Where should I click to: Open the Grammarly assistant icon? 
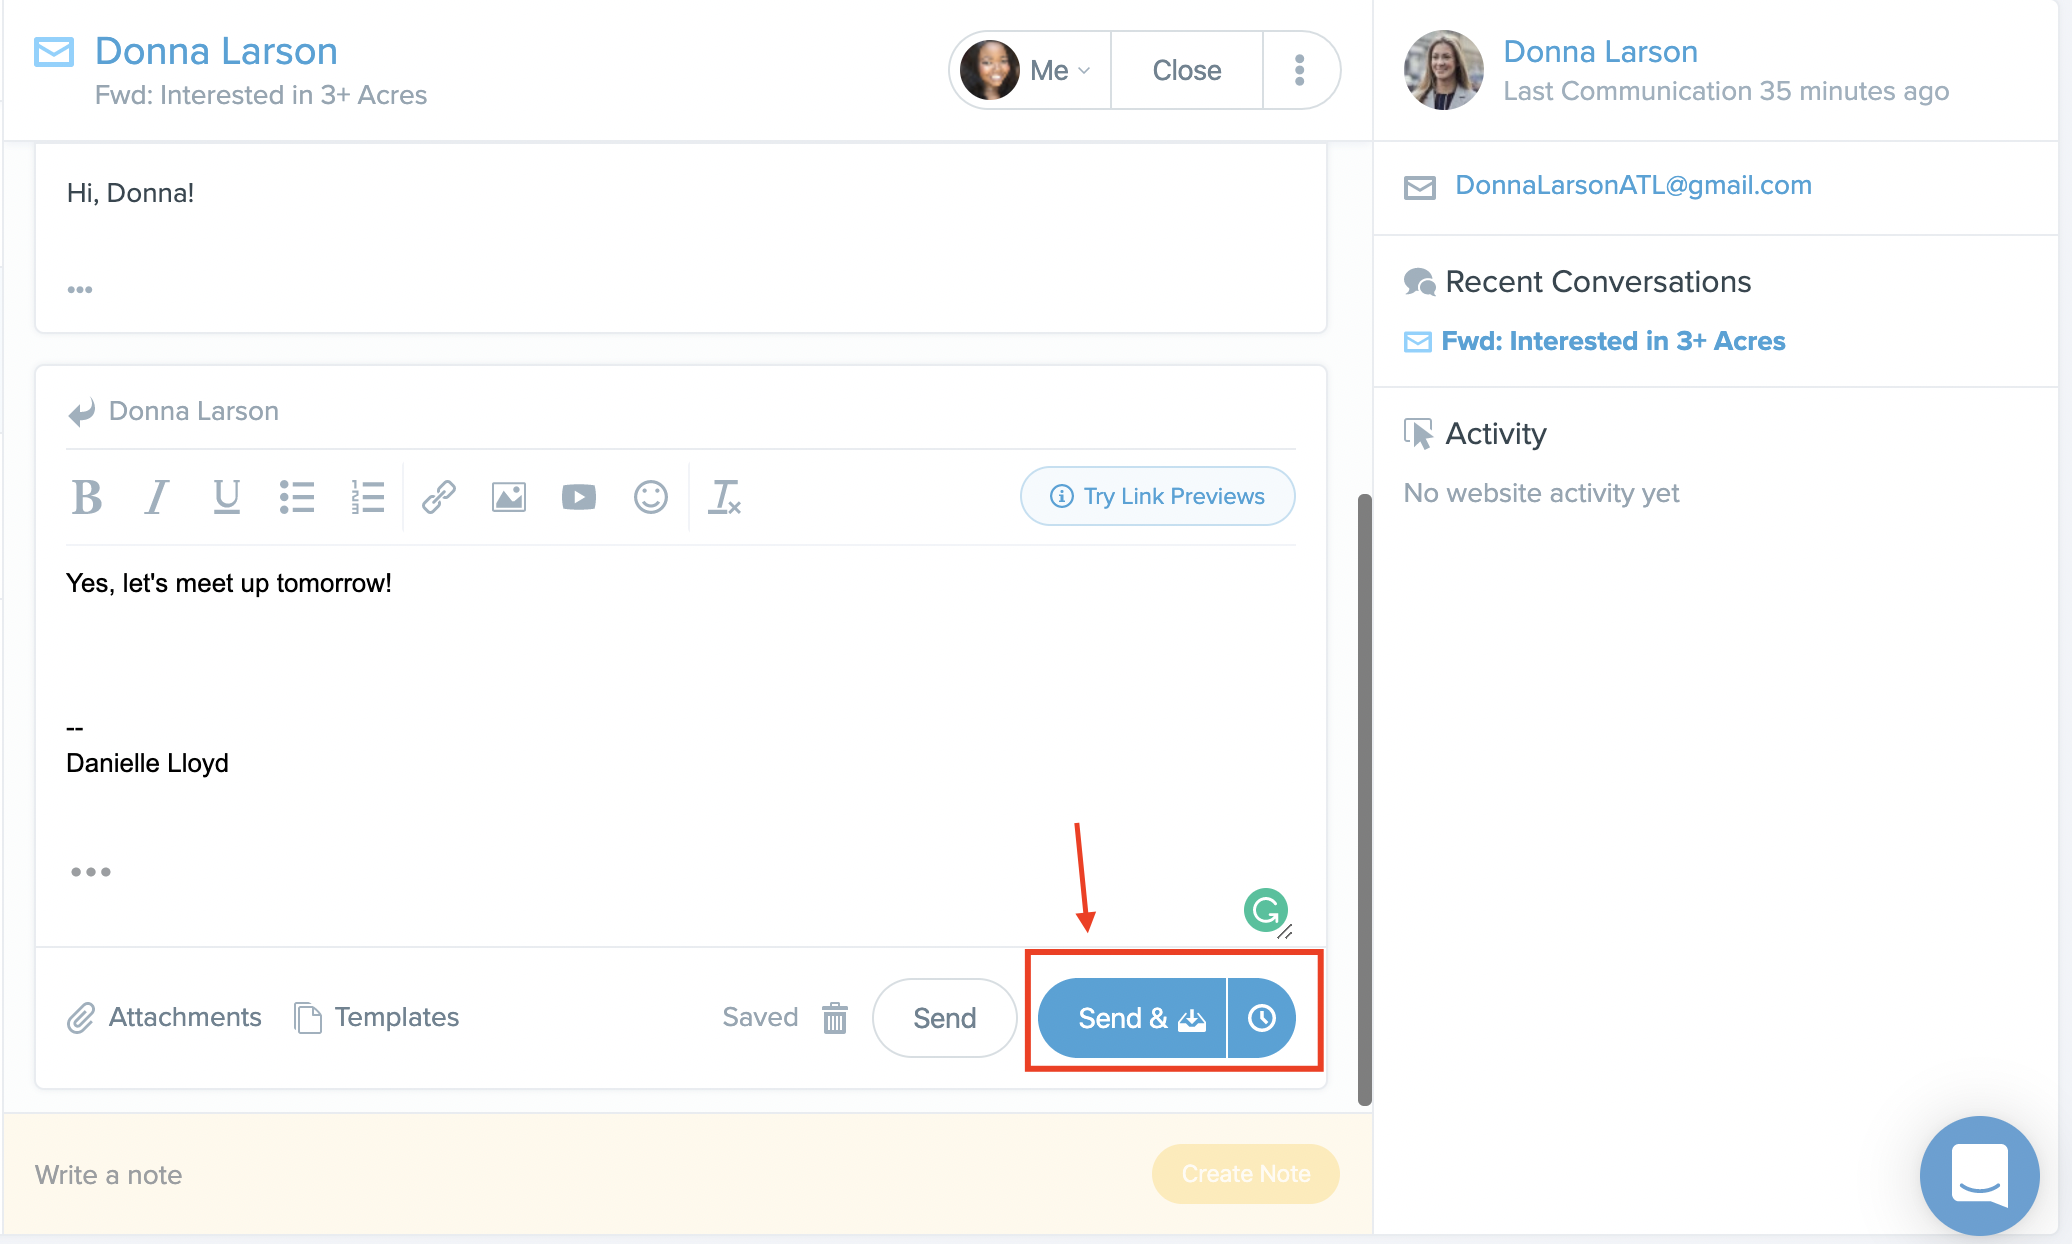pyautogui.click(x=1265, y=911)
